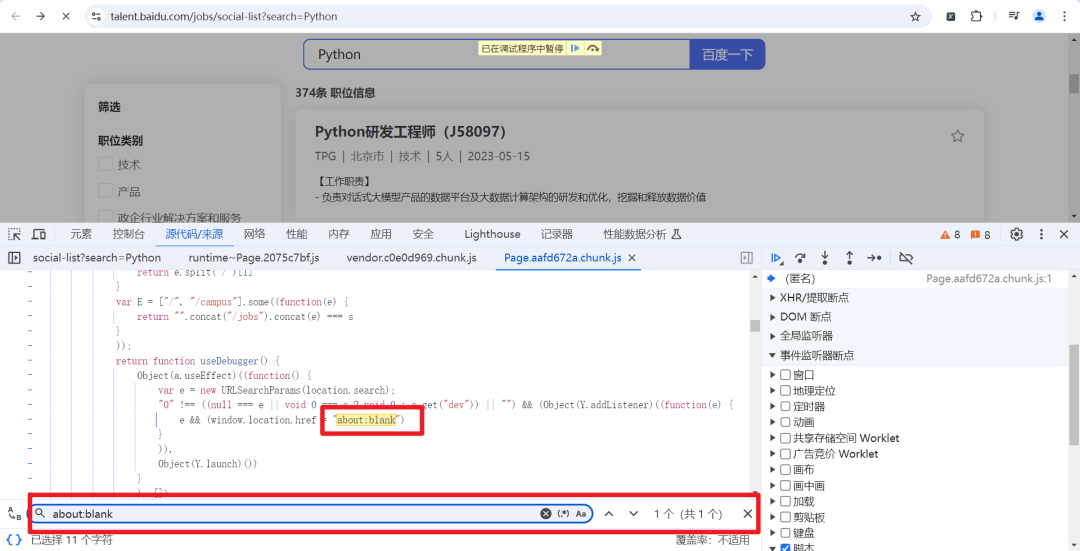Open the Lighthouse tab
1080x551 pixels.
[492, 234]
